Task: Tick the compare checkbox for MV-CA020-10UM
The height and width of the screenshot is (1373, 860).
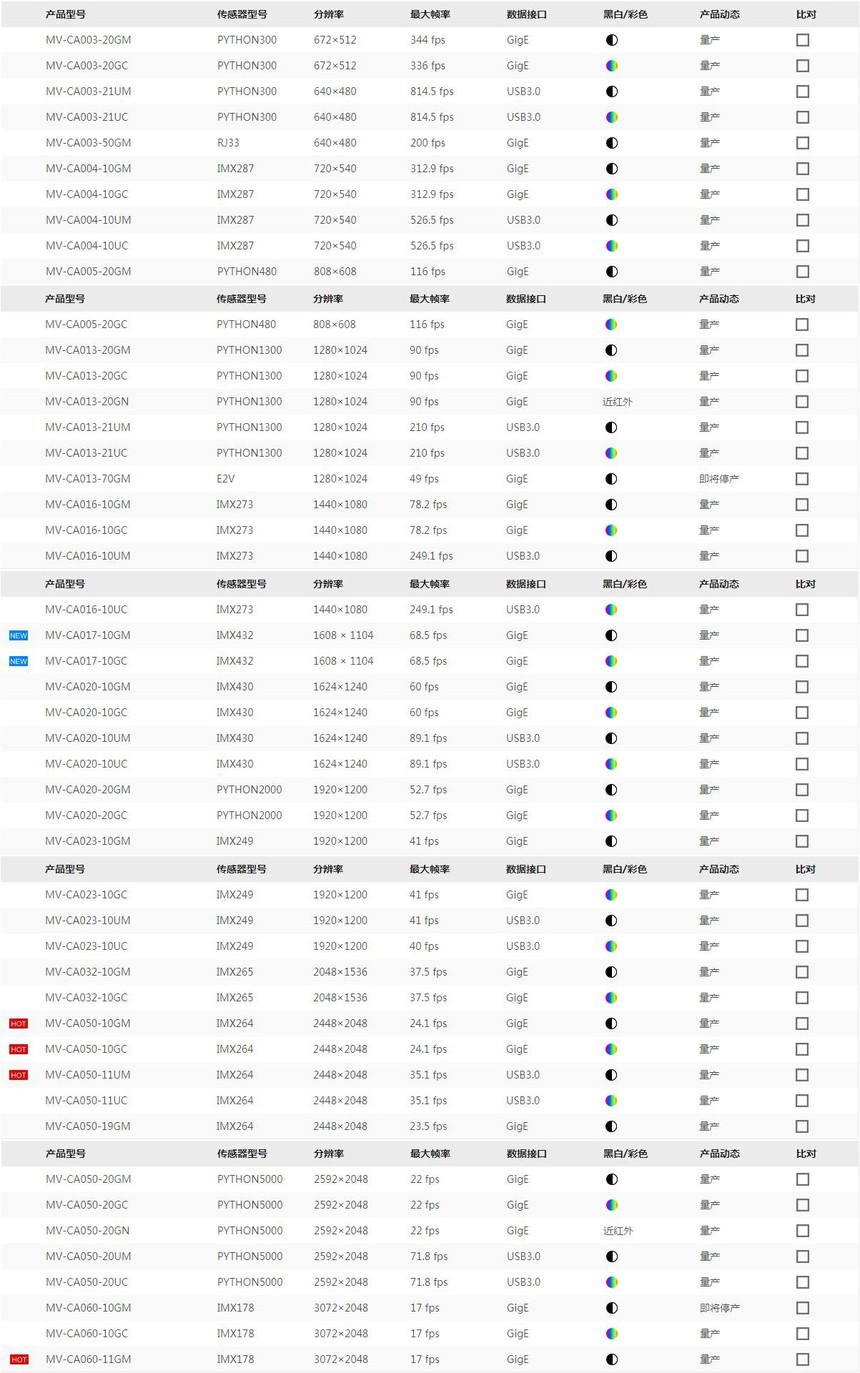Action: [x=802, y=738]
